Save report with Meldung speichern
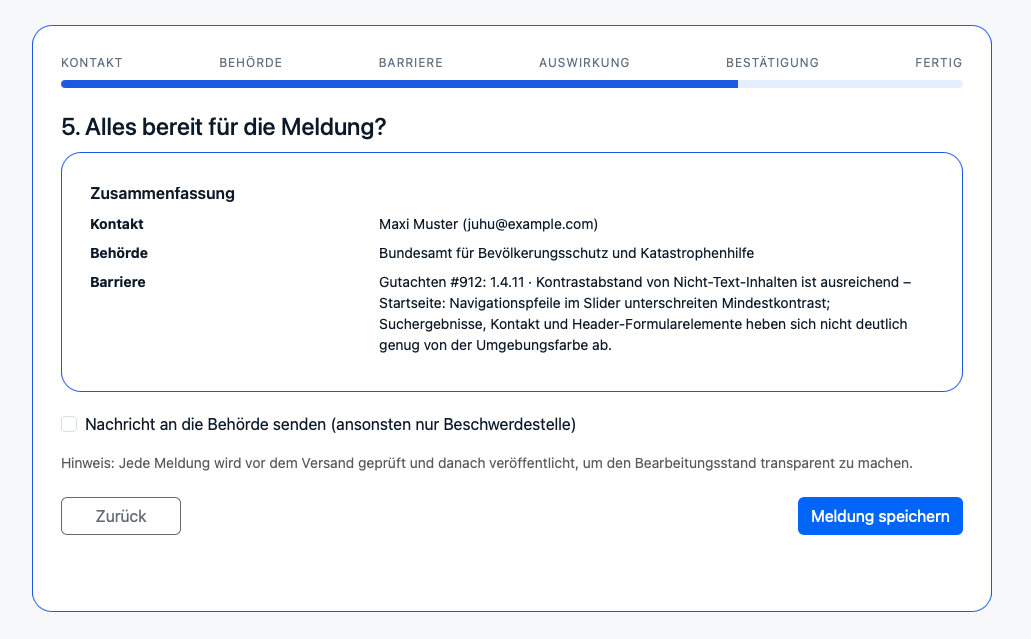Screen dimensions: 1031x639 pyautogui.click(x=880, y=516)
